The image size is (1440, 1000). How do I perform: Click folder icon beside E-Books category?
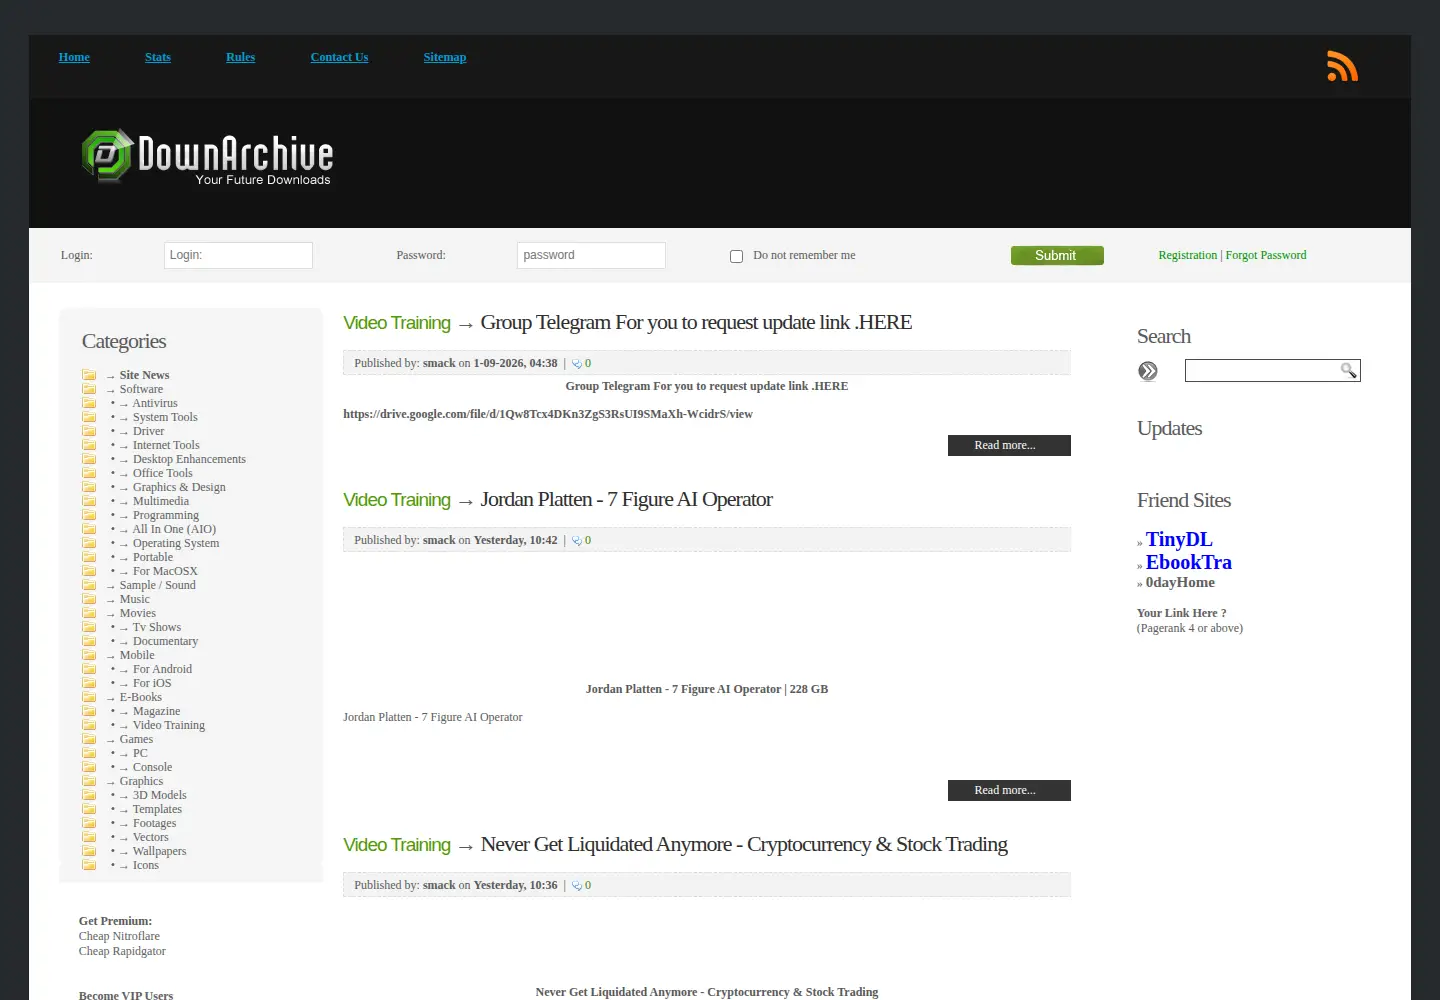click(89, 697)
